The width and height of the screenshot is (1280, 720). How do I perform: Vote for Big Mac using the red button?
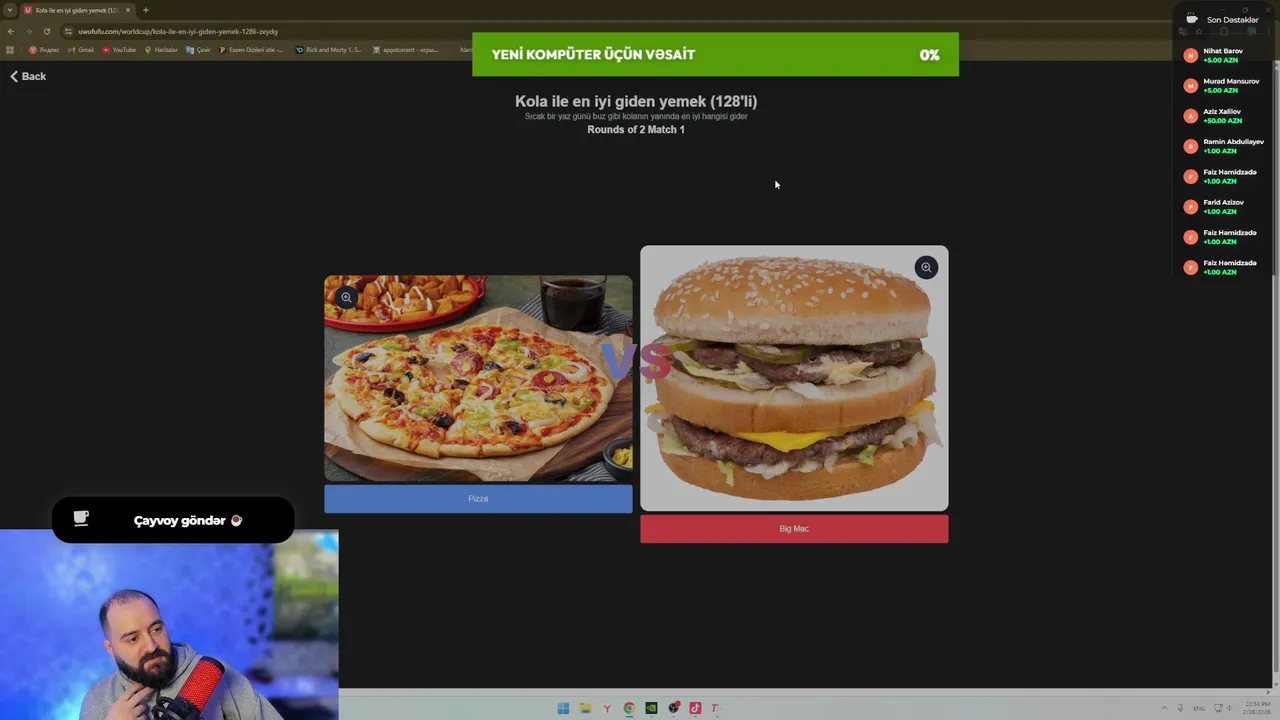pos(794,529)
